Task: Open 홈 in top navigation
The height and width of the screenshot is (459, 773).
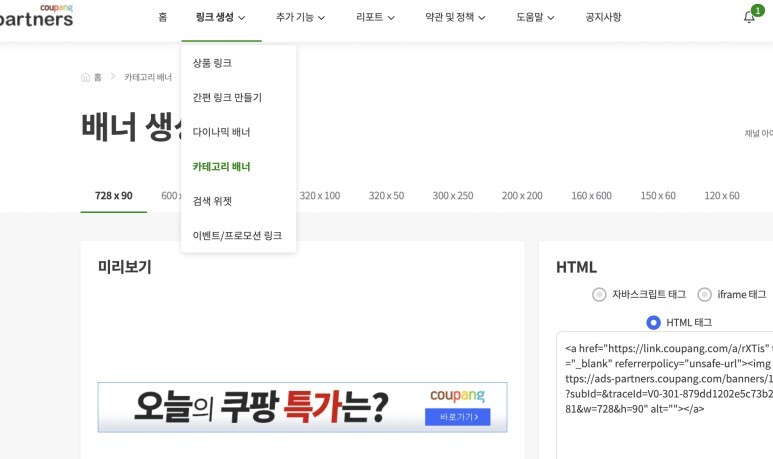Action: point(163,17)
